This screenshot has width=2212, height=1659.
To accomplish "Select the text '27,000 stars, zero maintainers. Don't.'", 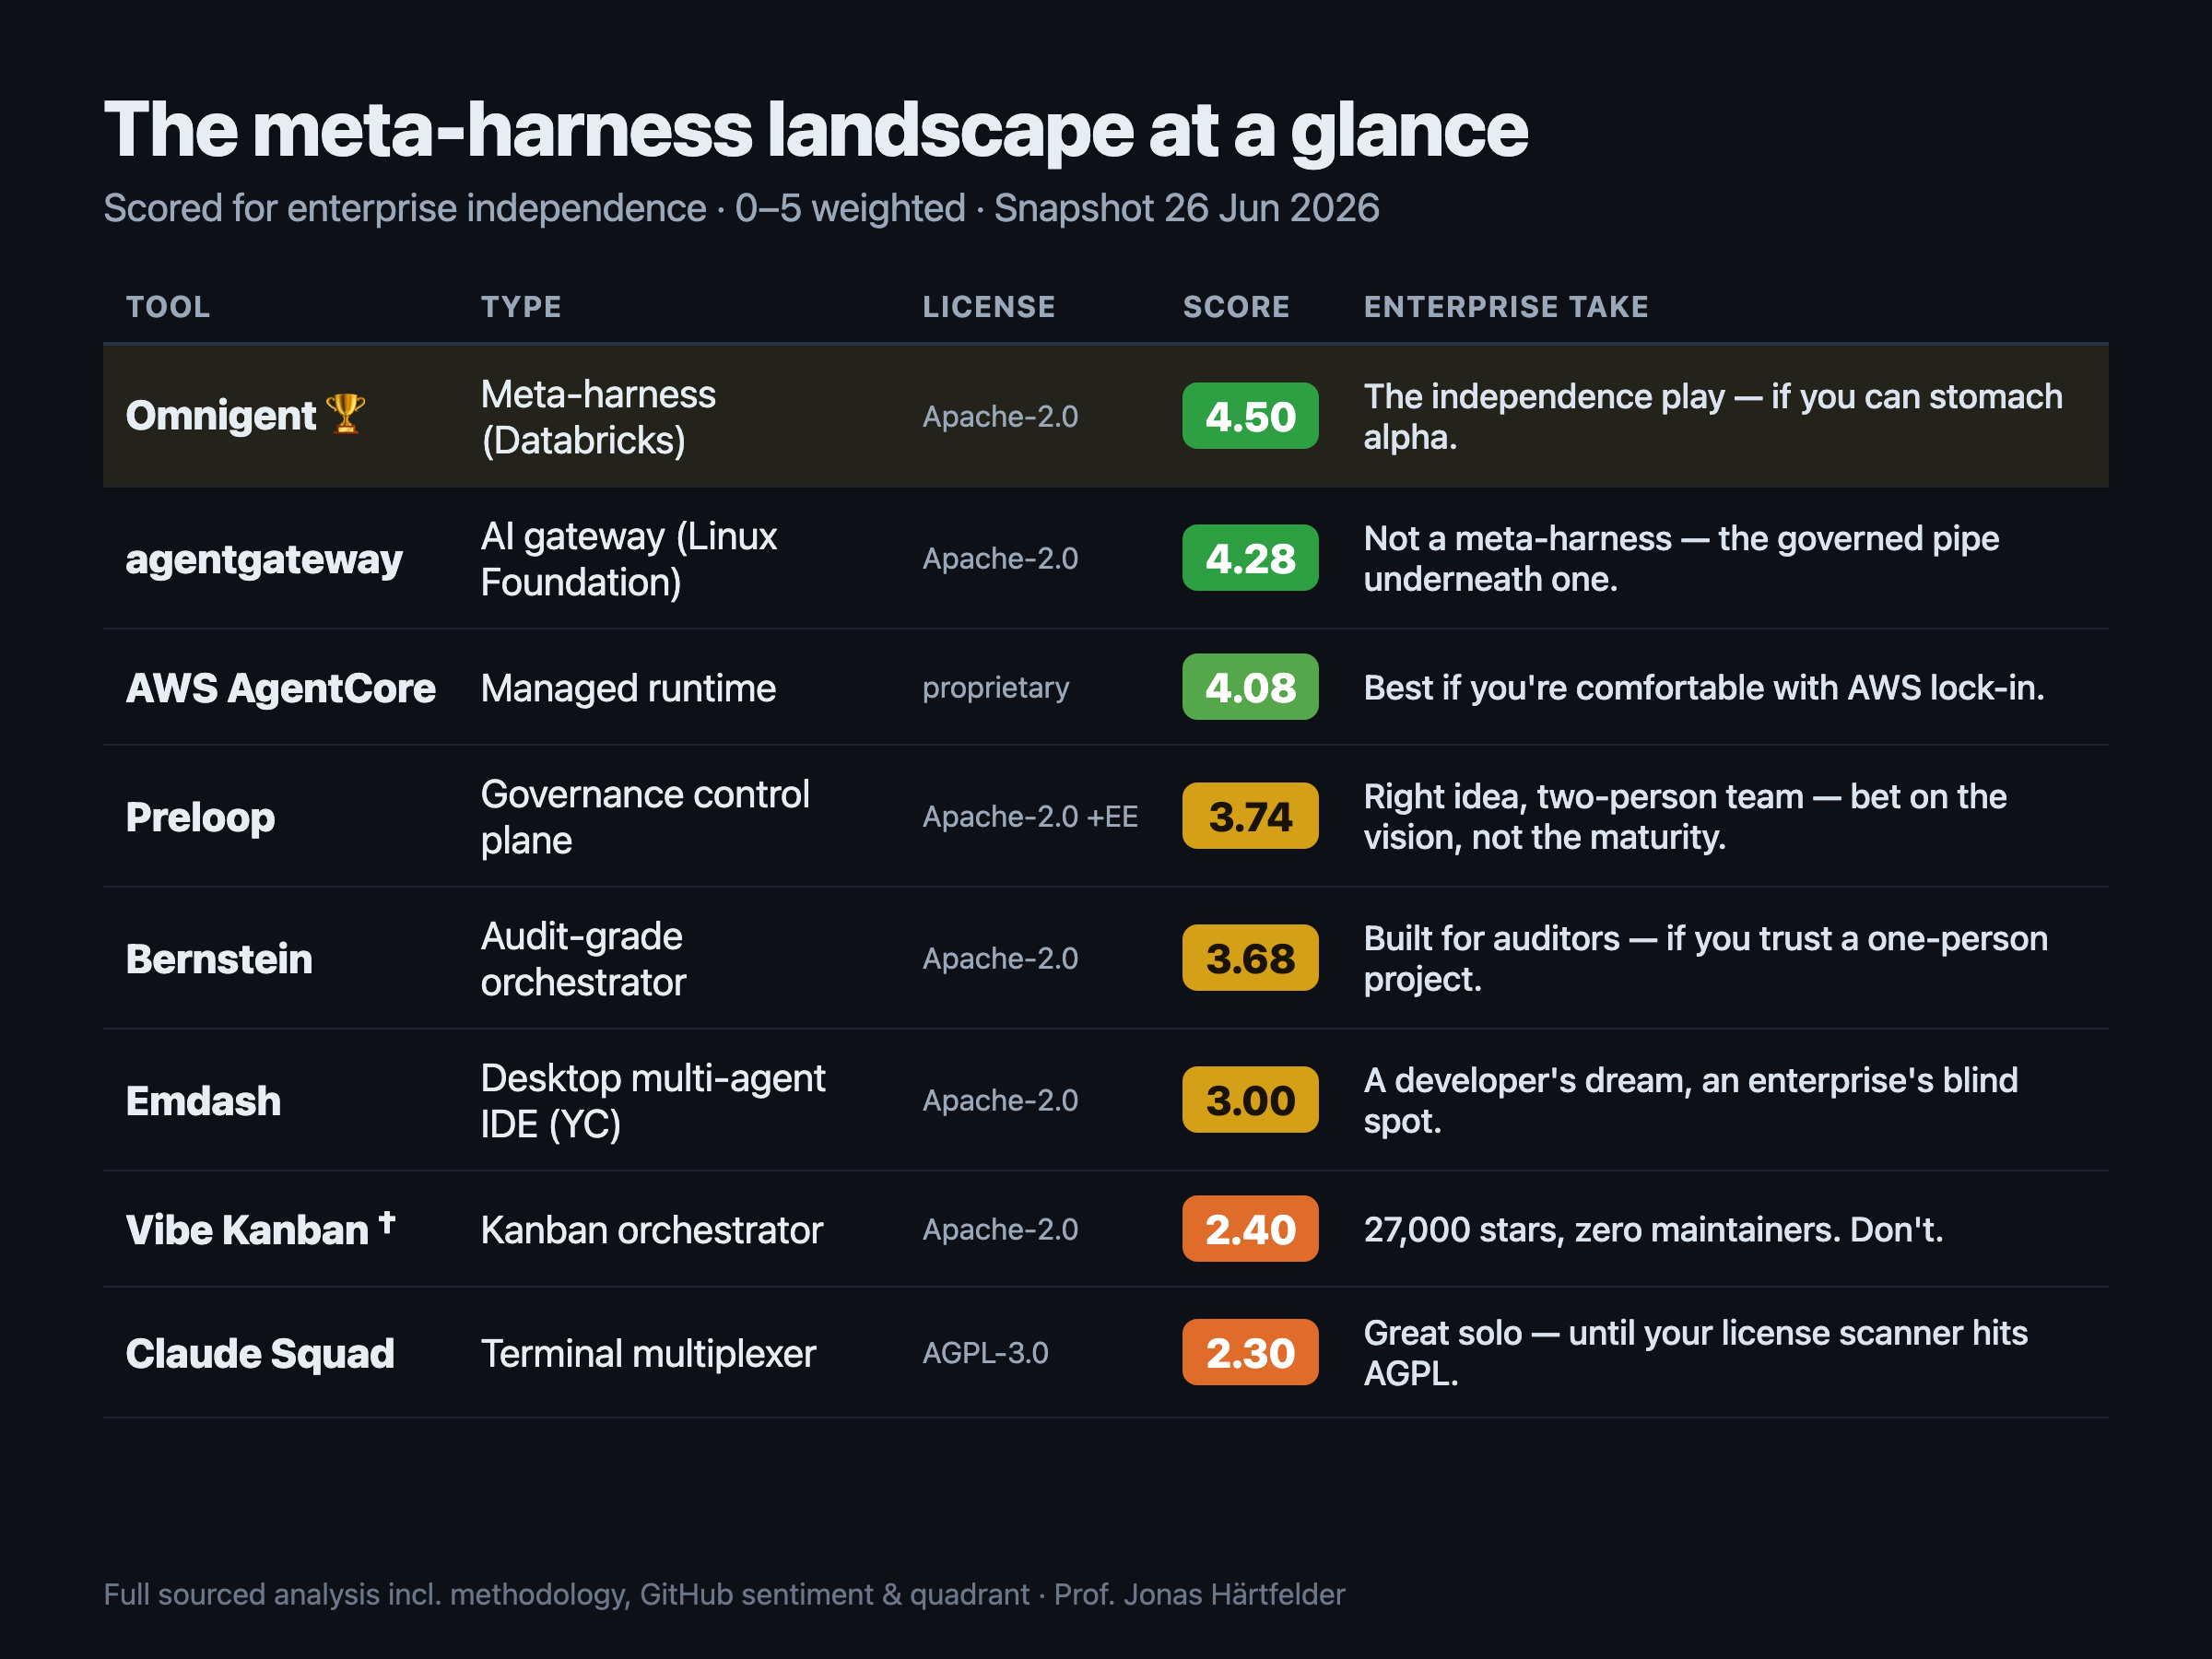I will 1653,1230.
